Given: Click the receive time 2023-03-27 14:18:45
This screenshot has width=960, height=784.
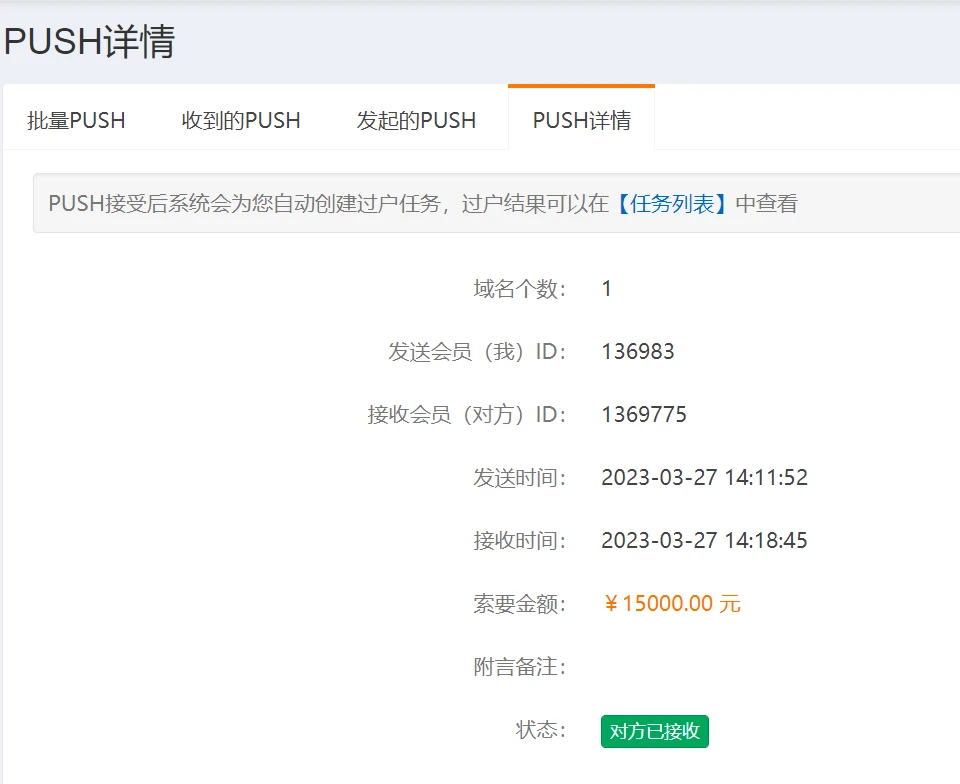Looking at the screenshot, I should click(704, 541).
